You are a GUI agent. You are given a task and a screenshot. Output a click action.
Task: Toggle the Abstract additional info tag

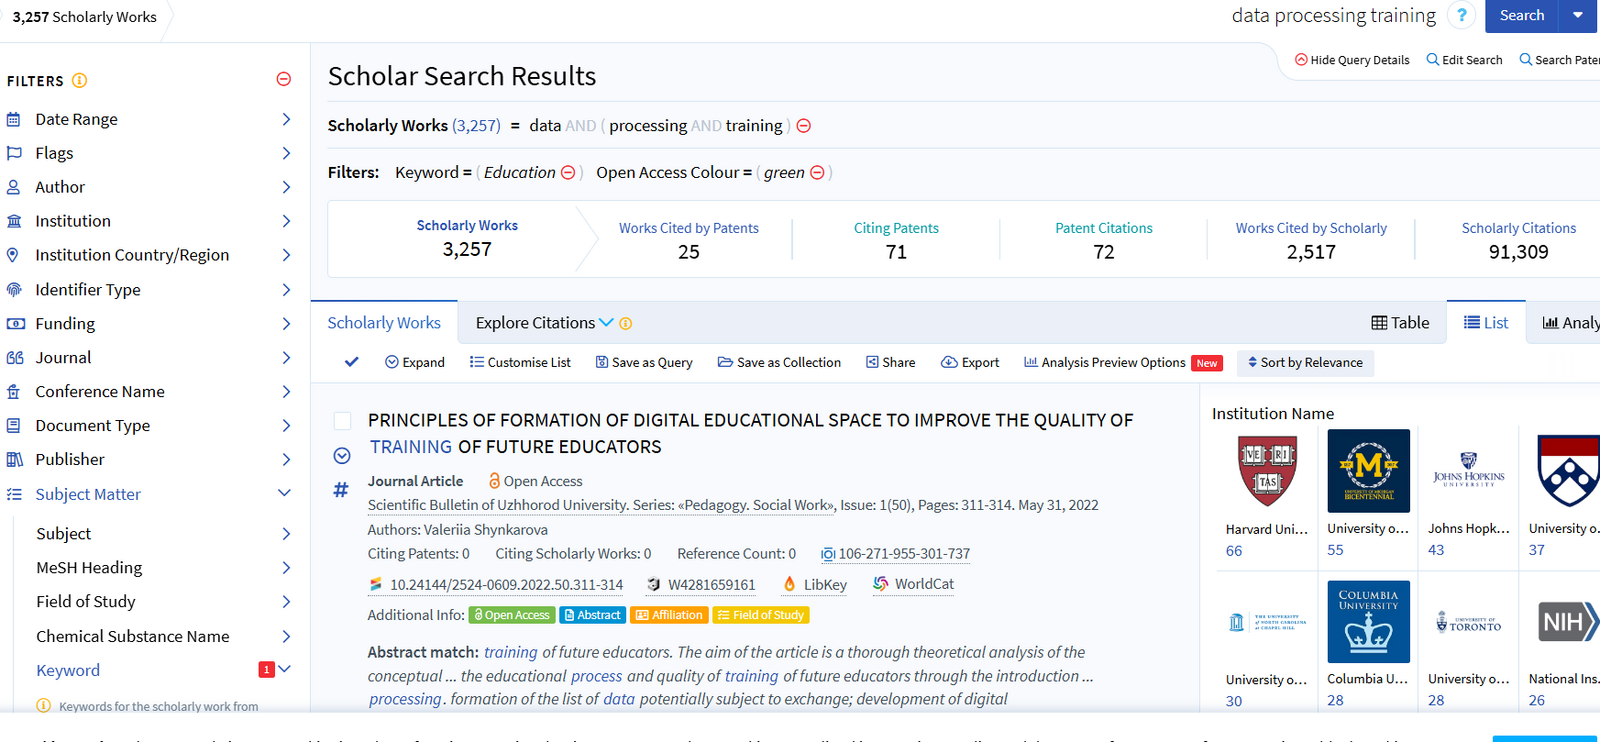click(592, 615)
